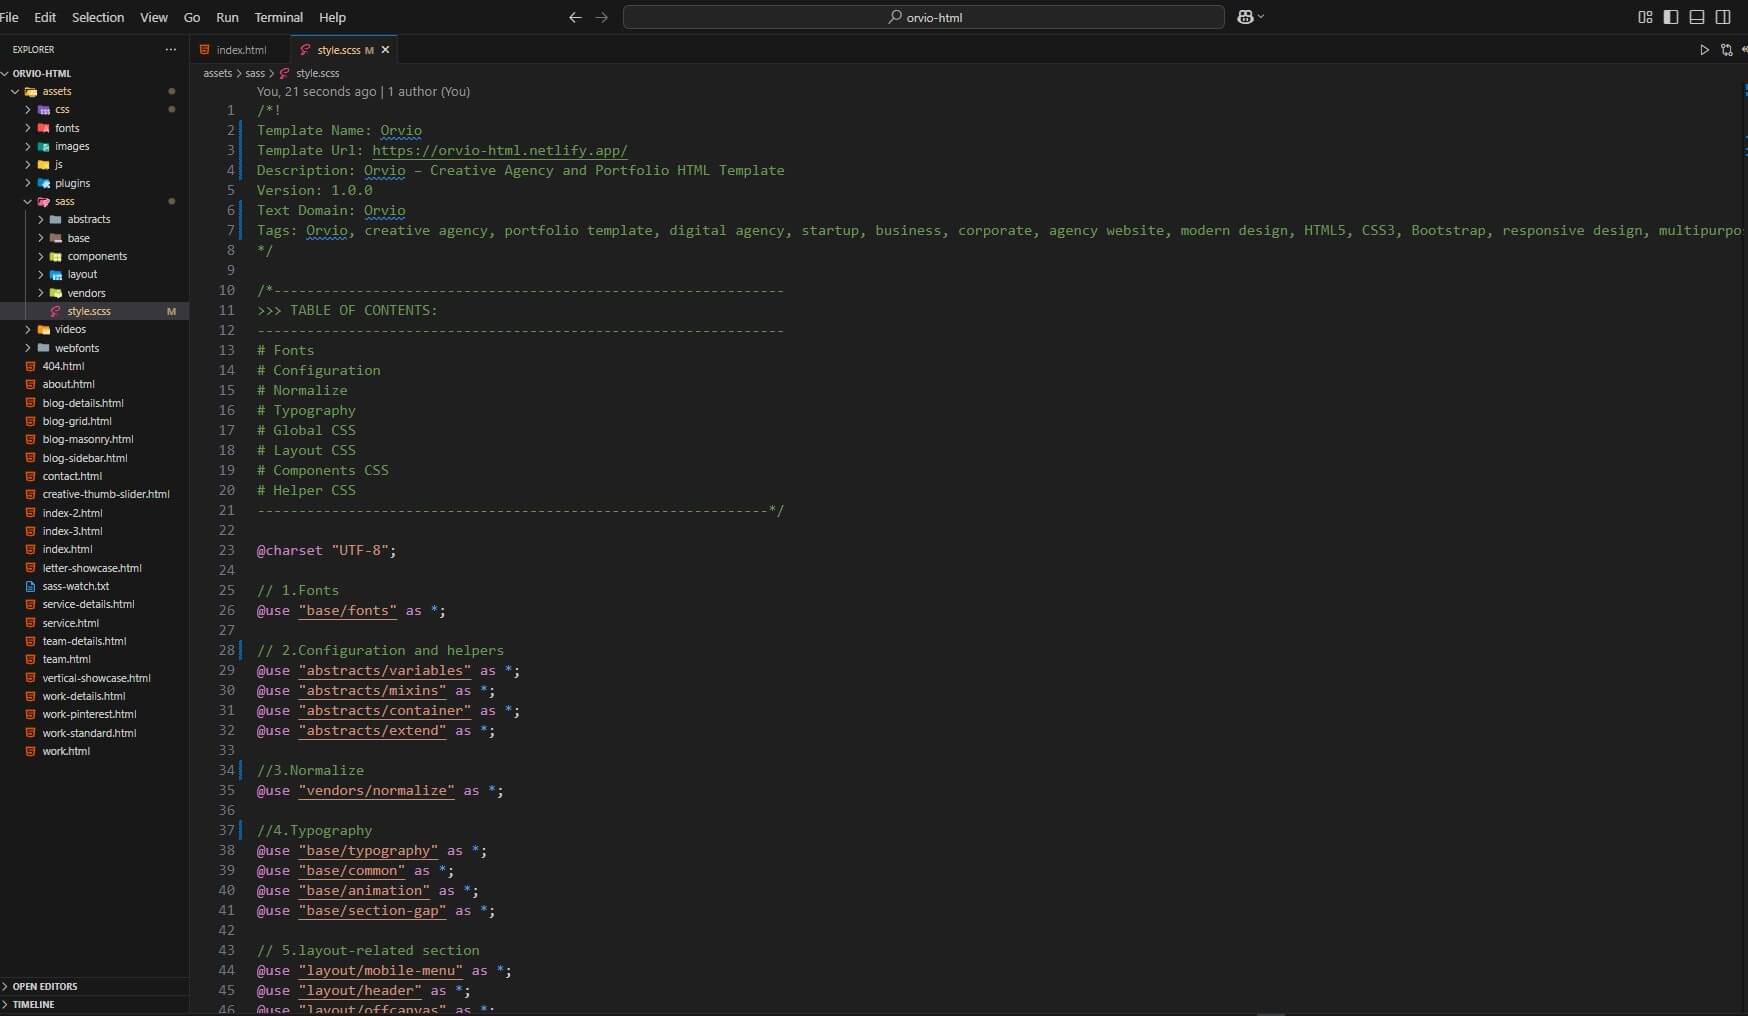1748x1016 pixels.
Task: Open Explorer views and more actions ellipsis
Action: [171, 49]
